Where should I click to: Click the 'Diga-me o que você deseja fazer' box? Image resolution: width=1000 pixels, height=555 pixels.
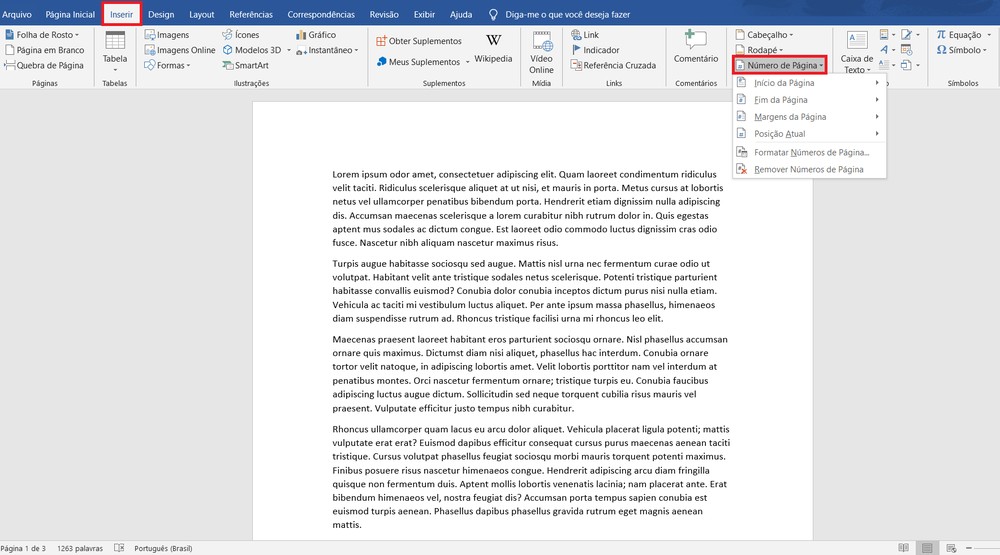tap(560, 14)
